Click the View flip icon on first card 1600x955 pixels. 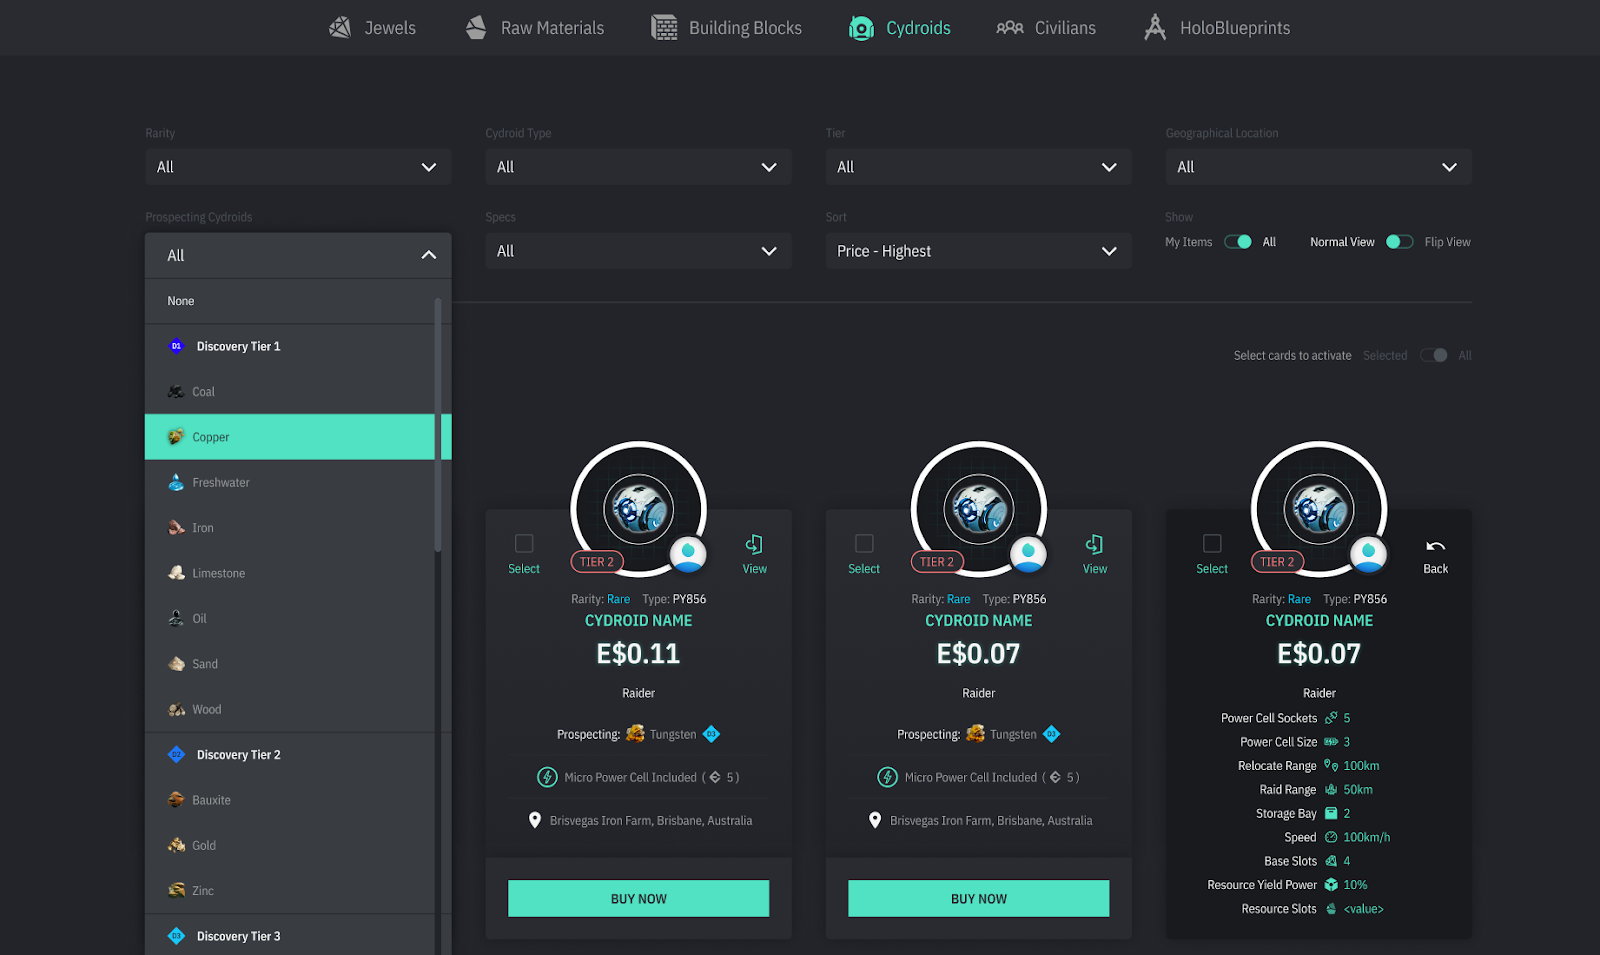[754, 544]
